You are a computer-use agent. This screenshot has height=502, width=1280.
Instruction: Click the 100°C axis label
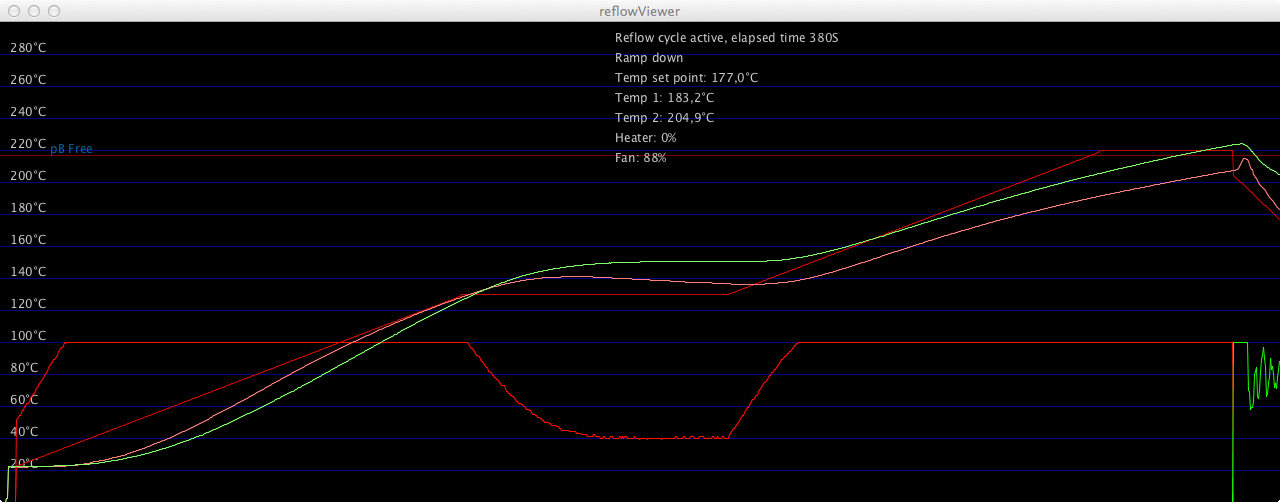(28, 336)
